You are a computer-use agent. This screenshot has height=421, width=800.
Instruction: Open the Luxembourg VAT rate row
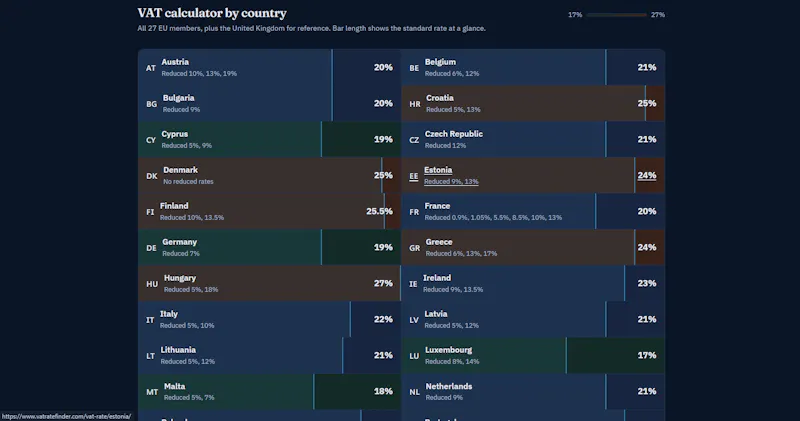[533, 355]
